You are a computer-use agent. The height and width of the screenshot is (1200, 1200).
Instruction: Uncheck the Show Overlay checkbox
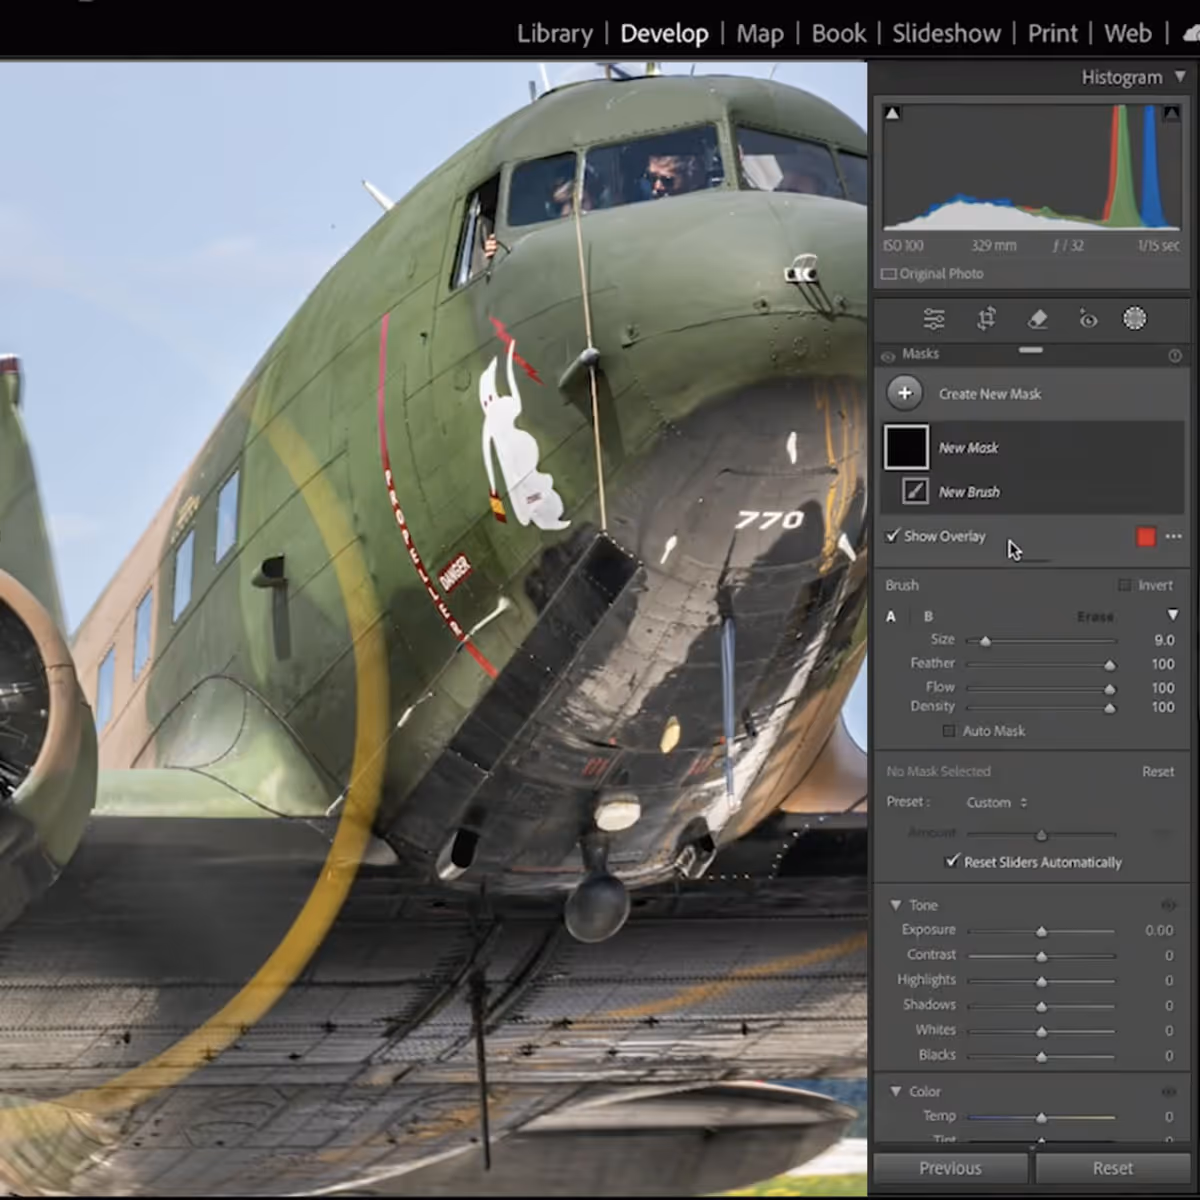click(892, 536)
